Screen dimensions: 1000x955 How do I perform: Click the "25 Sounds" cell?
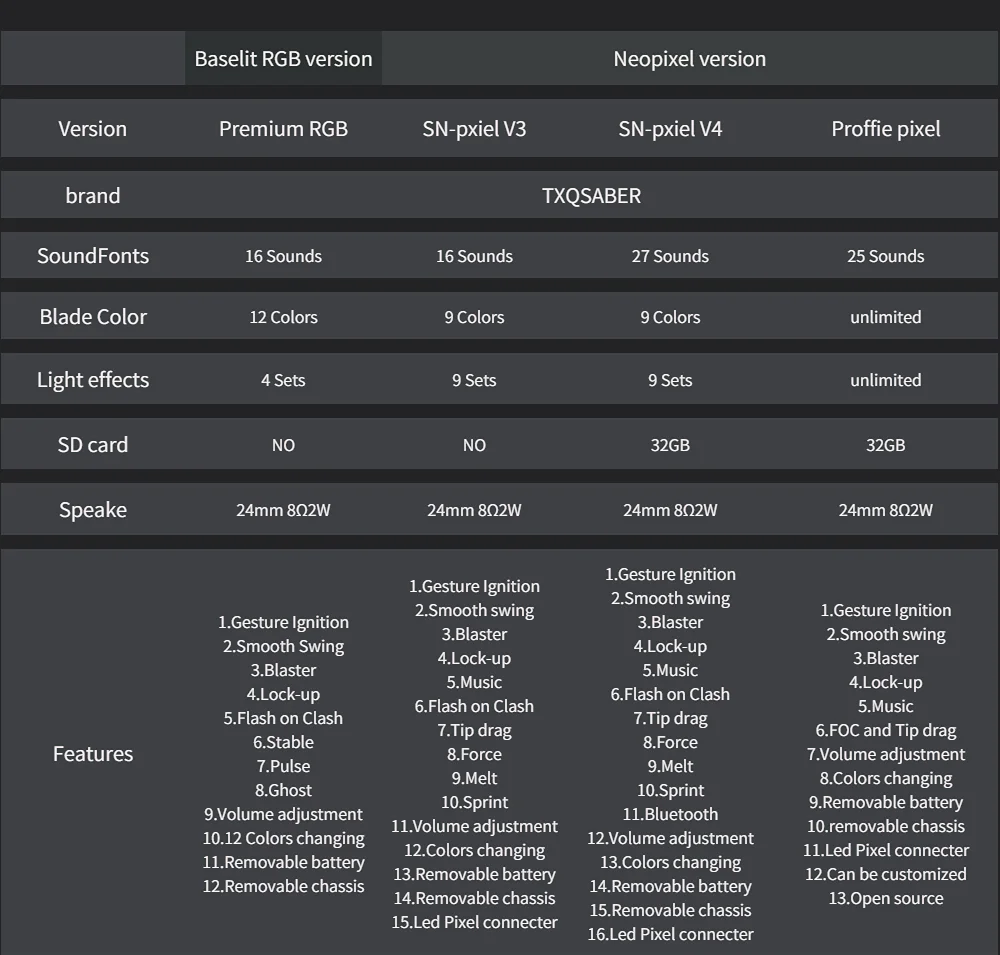point(885,256)
